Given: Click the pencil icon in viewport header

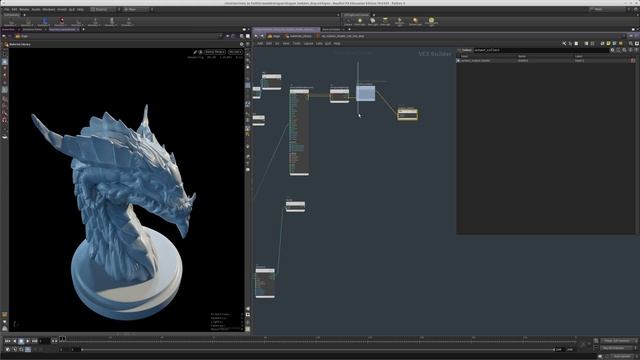Looking at the screenshot, I should point(195,52).
